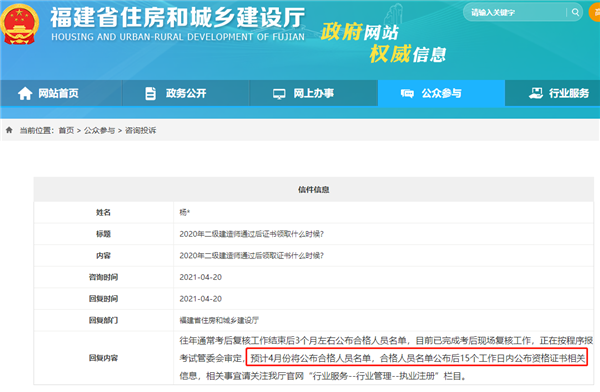This screenshot has width=600, height=392.
Task: Go to 咨询投诉 breadcrumb link
Action: point(140,131)
